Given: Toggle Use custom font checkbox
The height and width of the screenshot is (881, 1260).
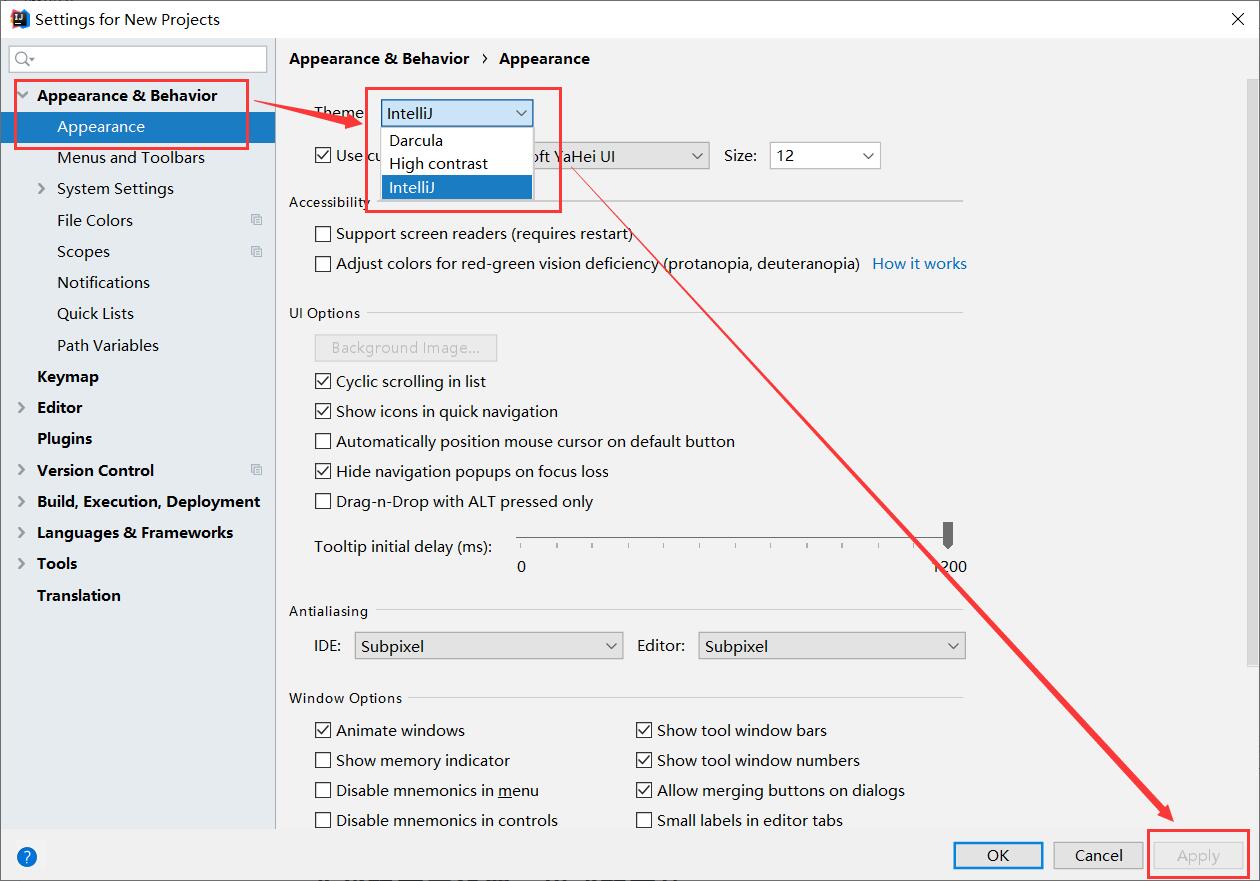Looking at the screenshot, I should (x=322, y=155).
